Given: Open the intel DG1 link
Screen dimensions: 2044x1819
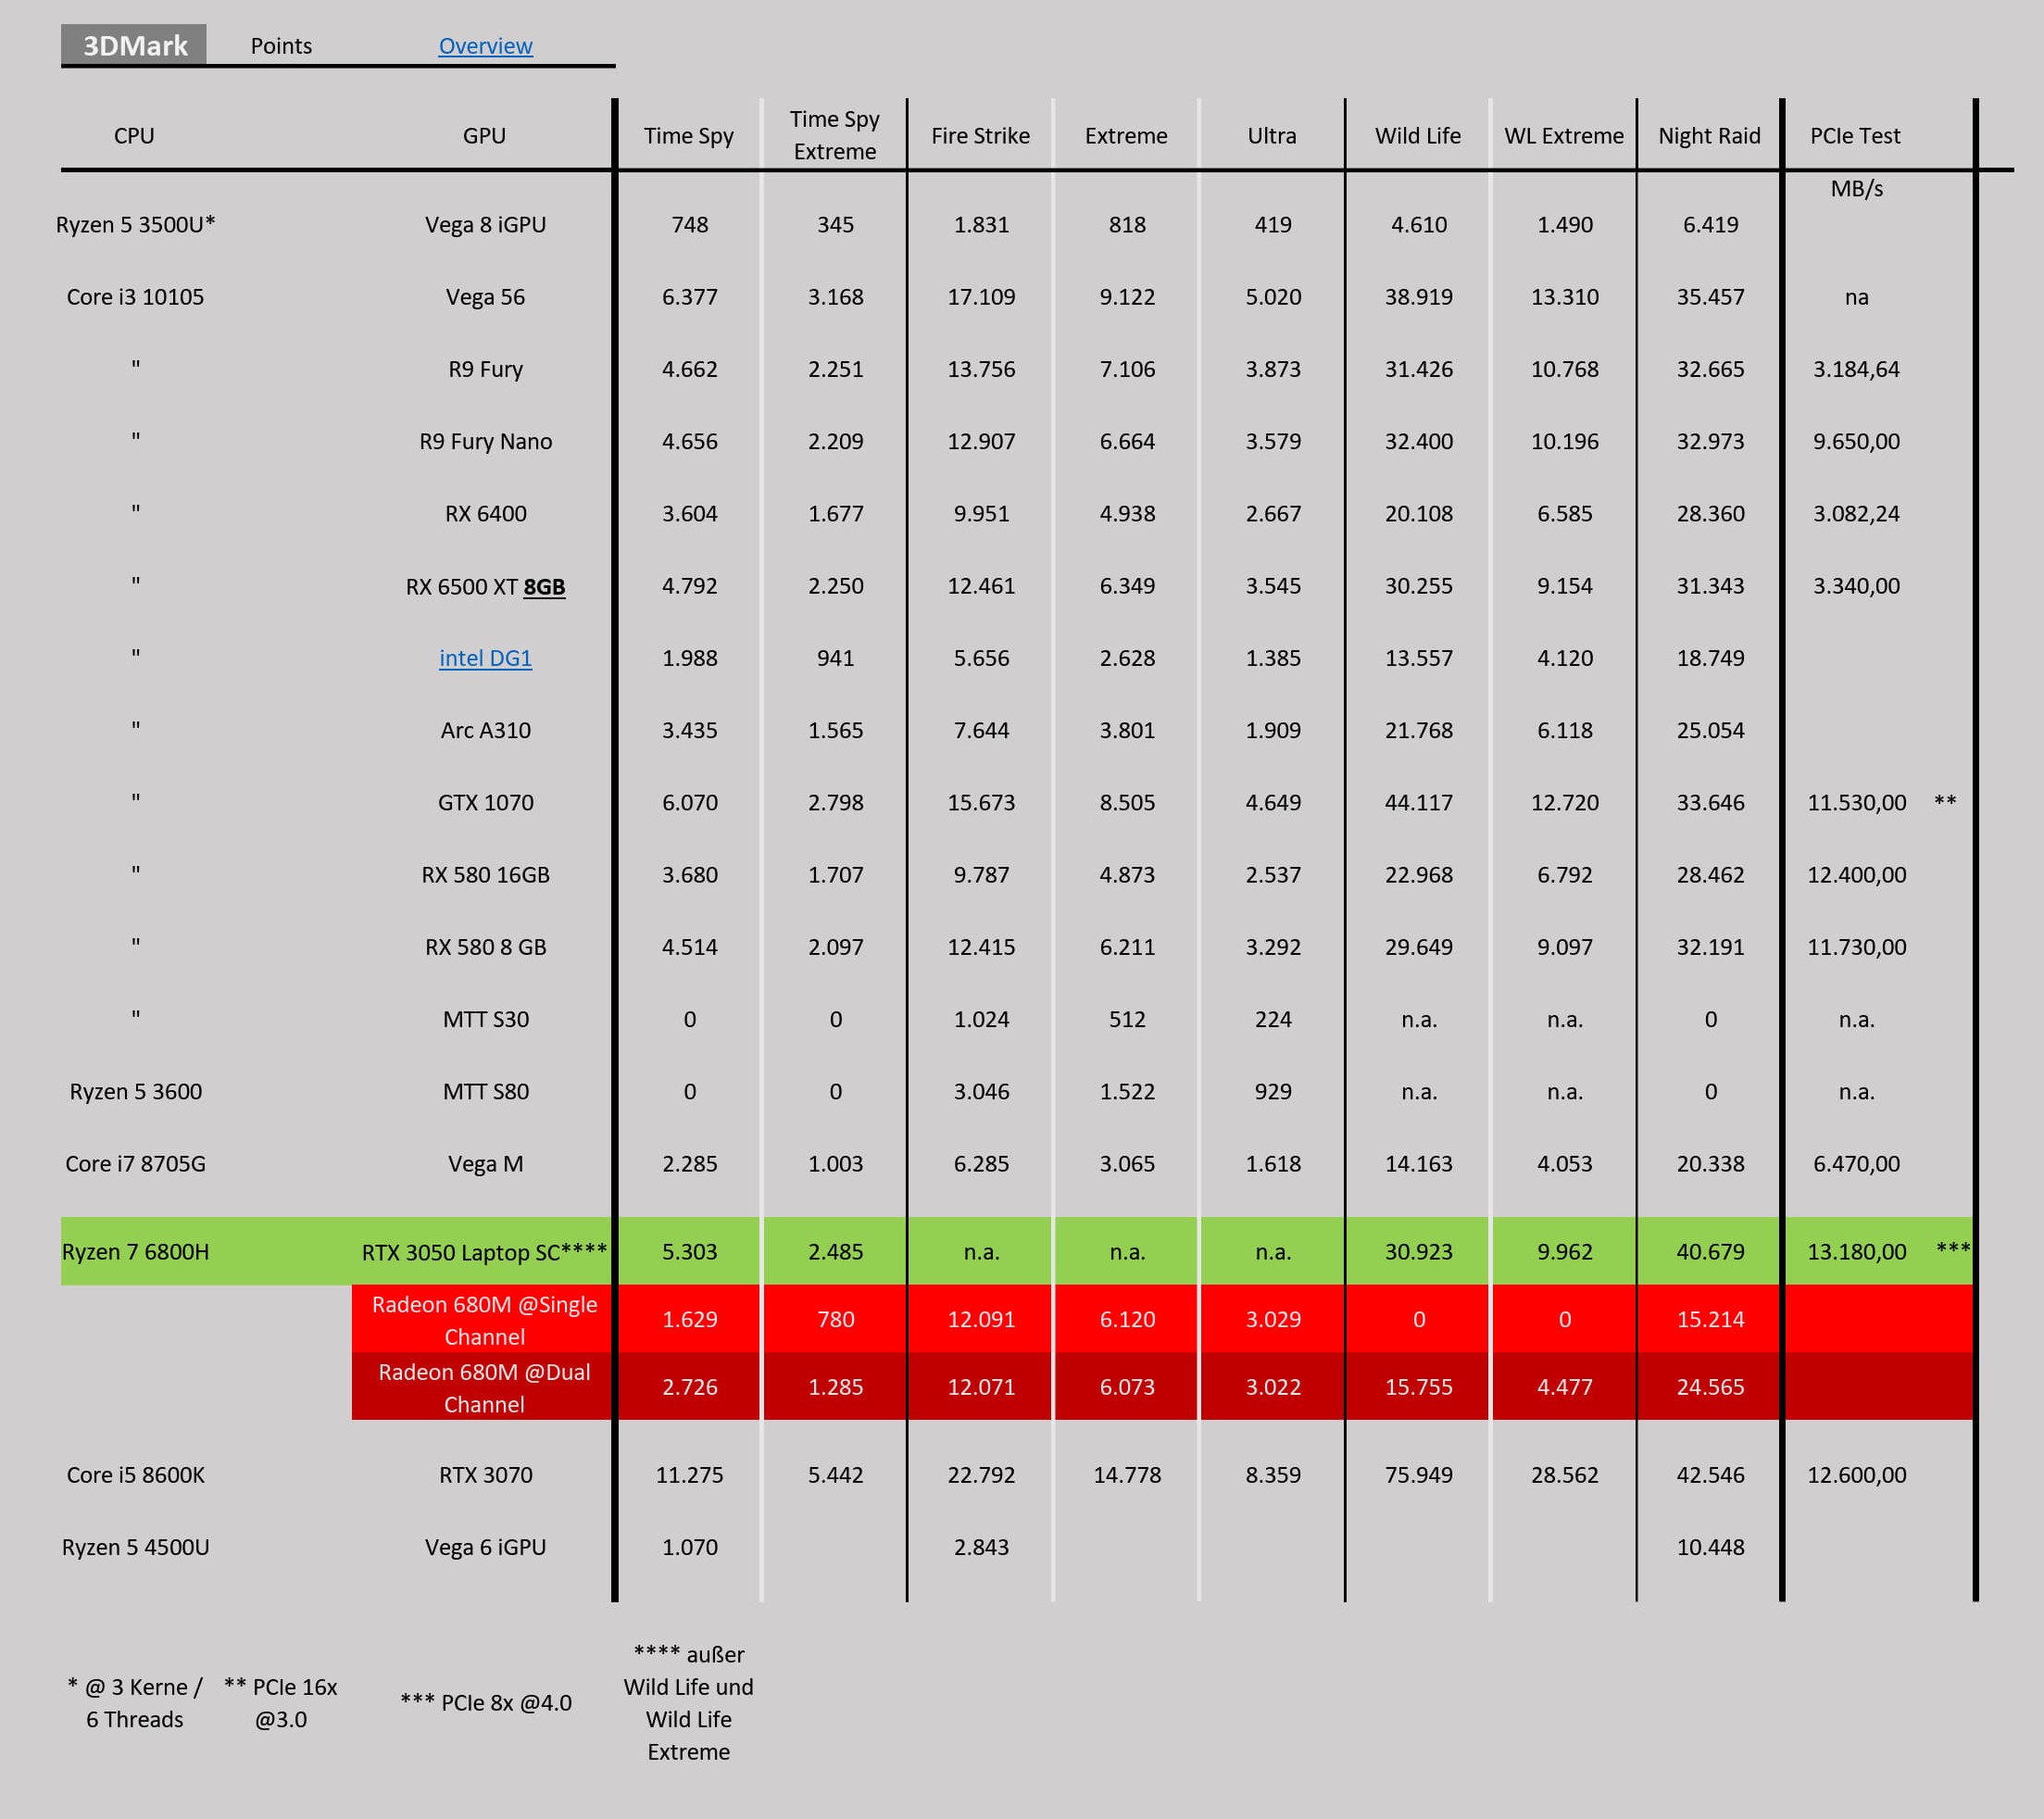Looking at the screenshot, I should (485, 658).
